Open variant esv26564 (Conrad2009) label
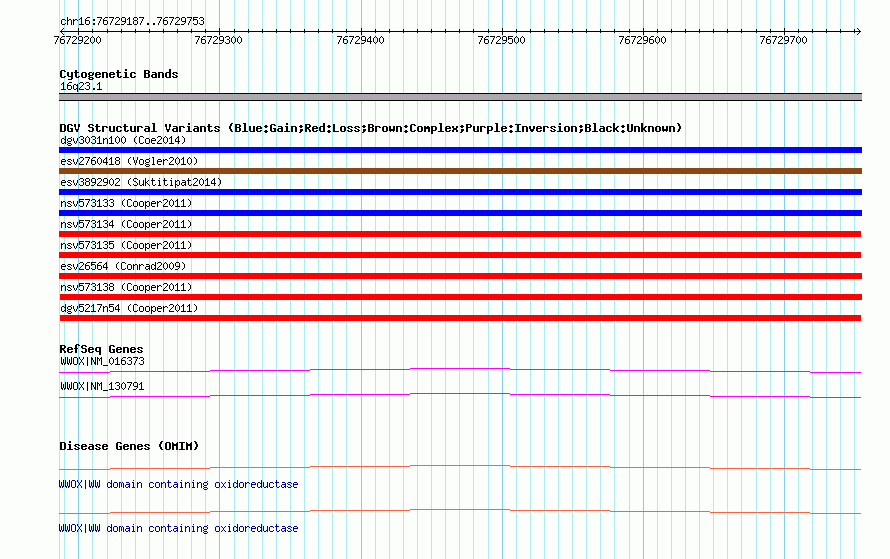Screen dimensions: 890x559 coord(123,266)
